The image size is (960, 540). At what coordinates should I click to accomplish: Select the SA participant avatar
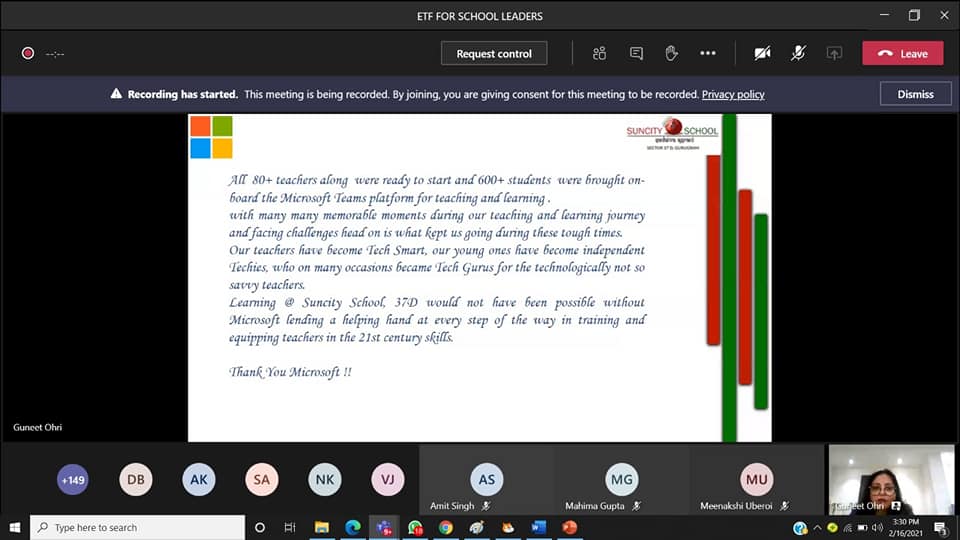point(261,479)
